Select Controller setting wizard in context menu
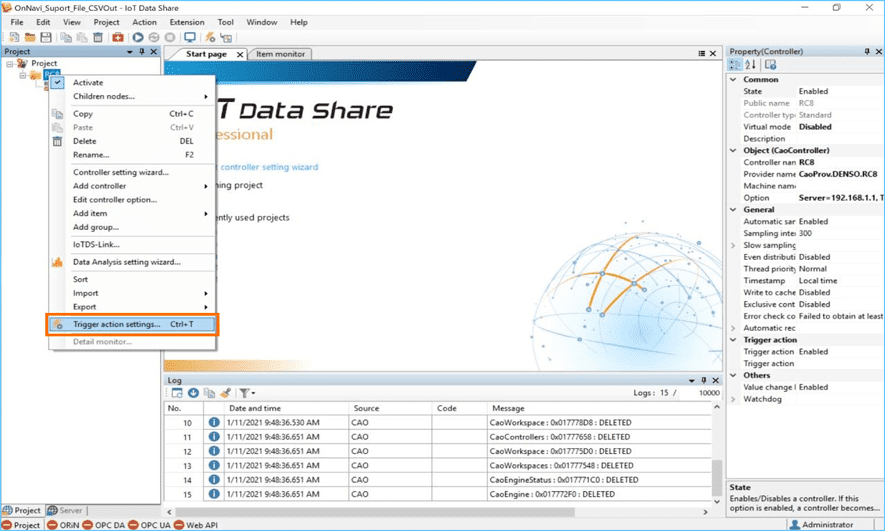The image size is (885, 531). [133, 172]
